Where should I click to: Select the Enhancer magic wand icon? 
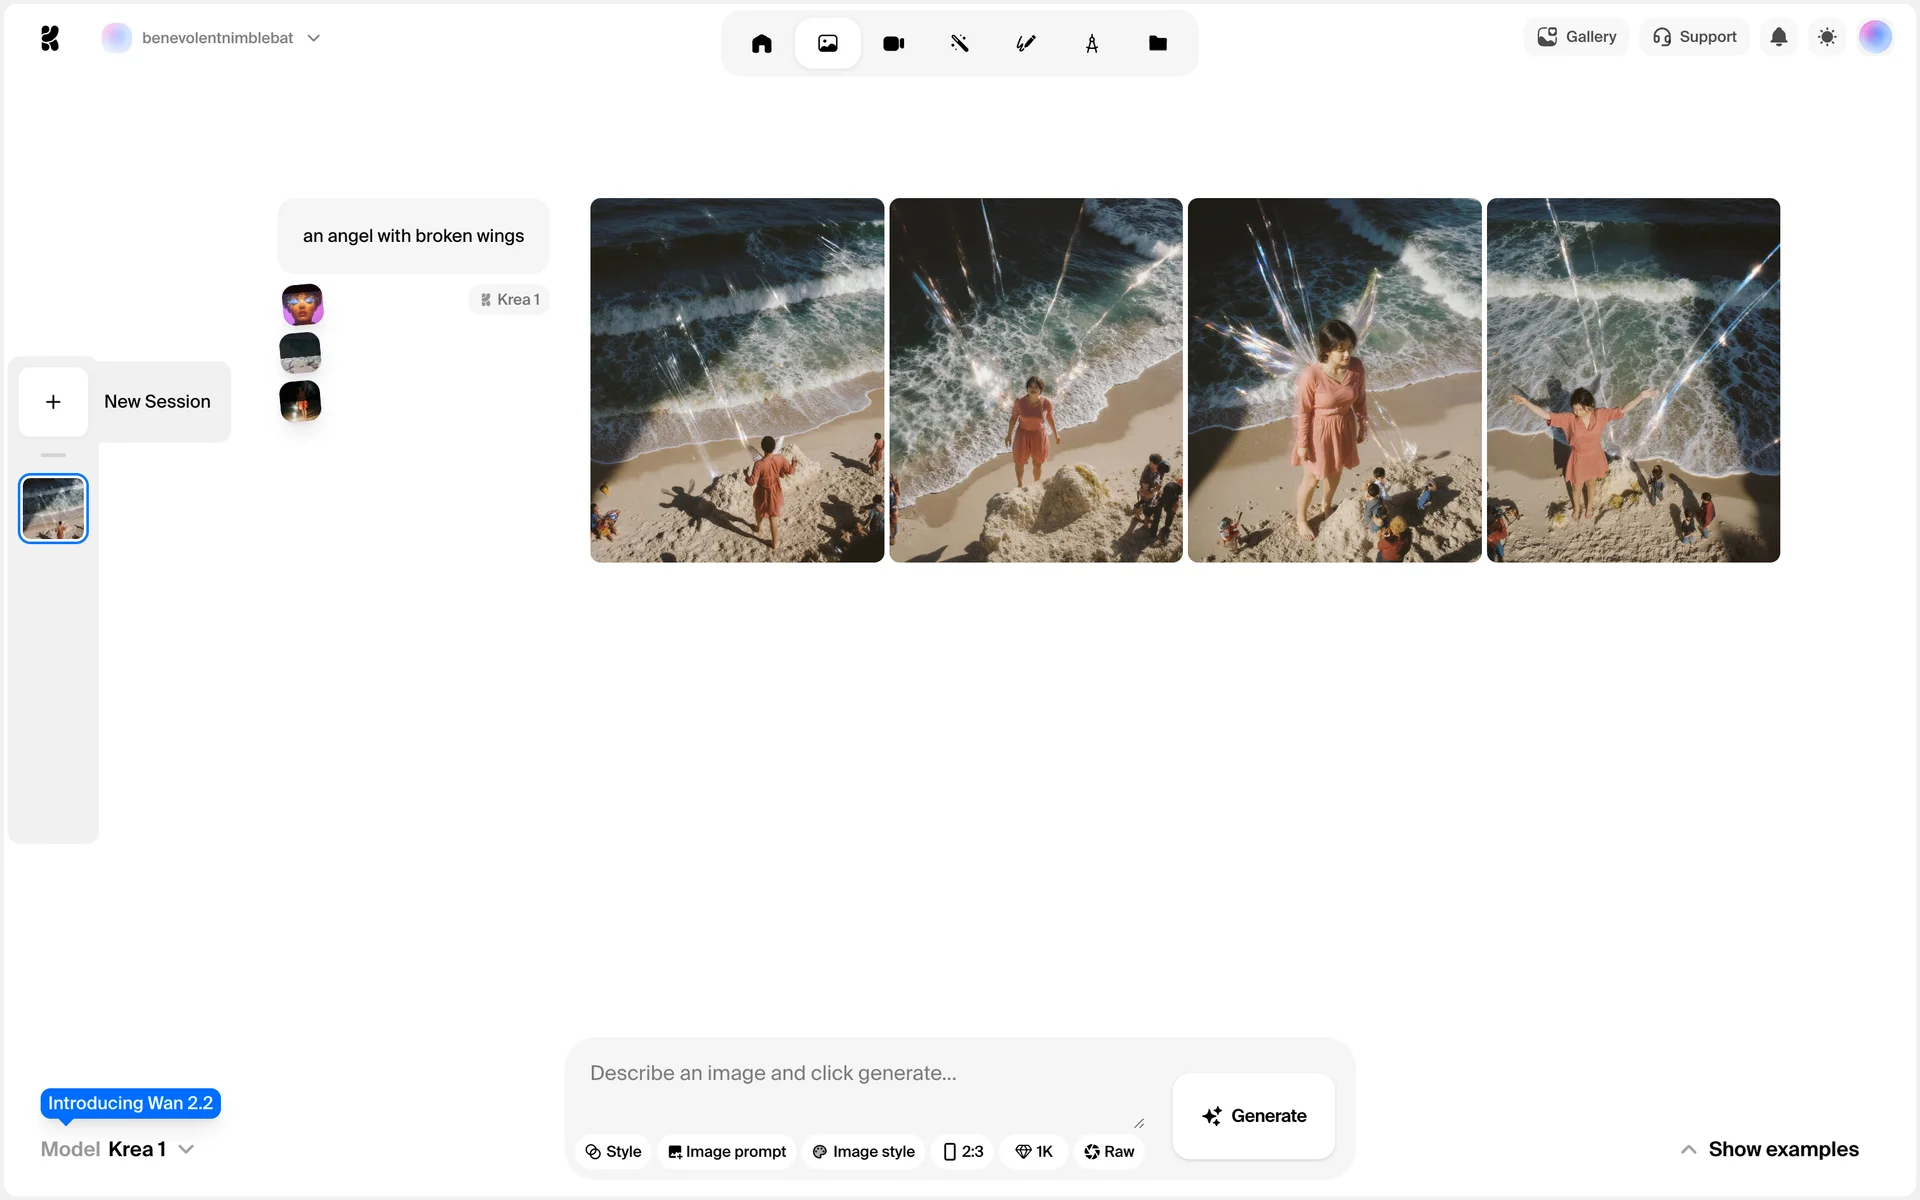[959, 43]
